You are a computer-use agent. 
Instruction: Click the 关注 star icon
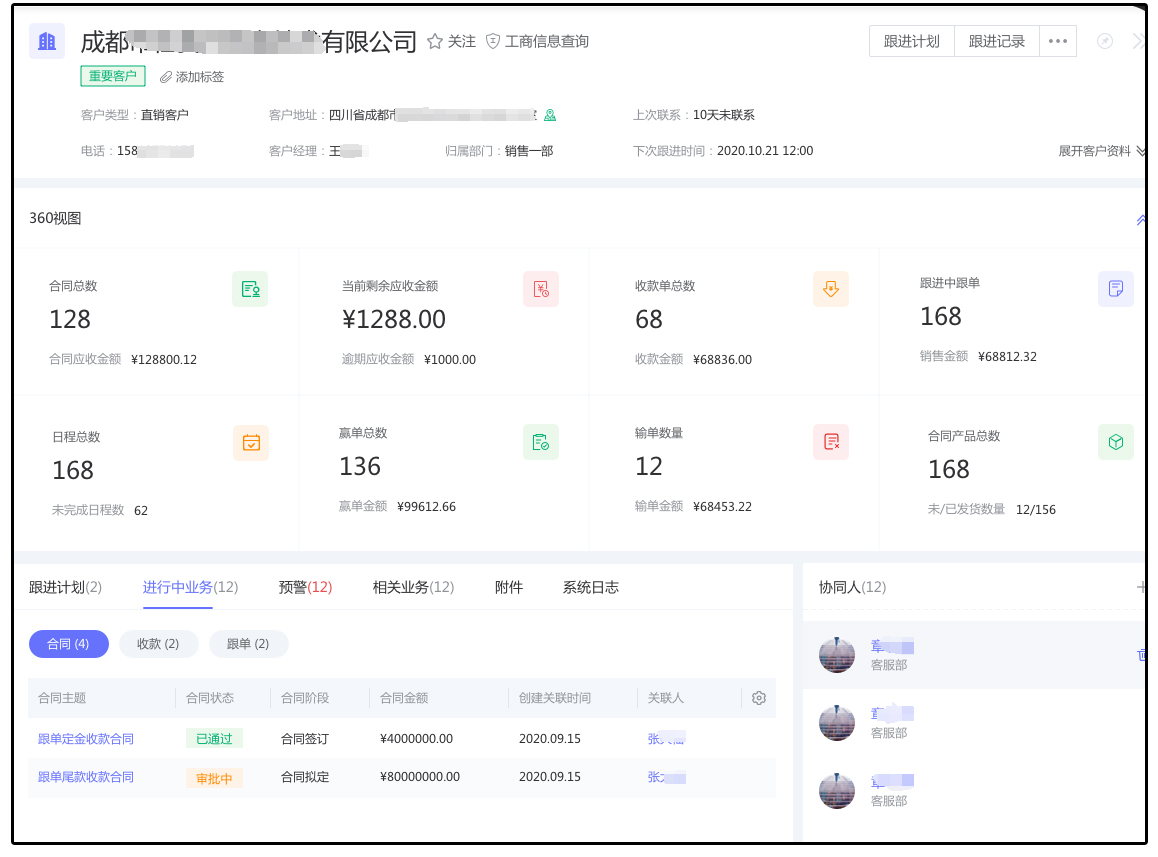435,42
